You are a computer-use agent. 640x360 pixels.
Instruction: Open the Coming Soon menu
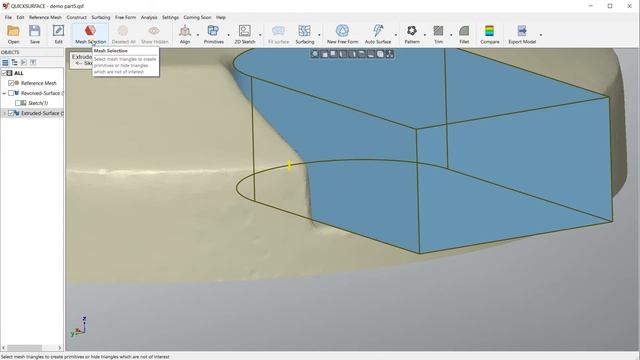pos(197,18)
